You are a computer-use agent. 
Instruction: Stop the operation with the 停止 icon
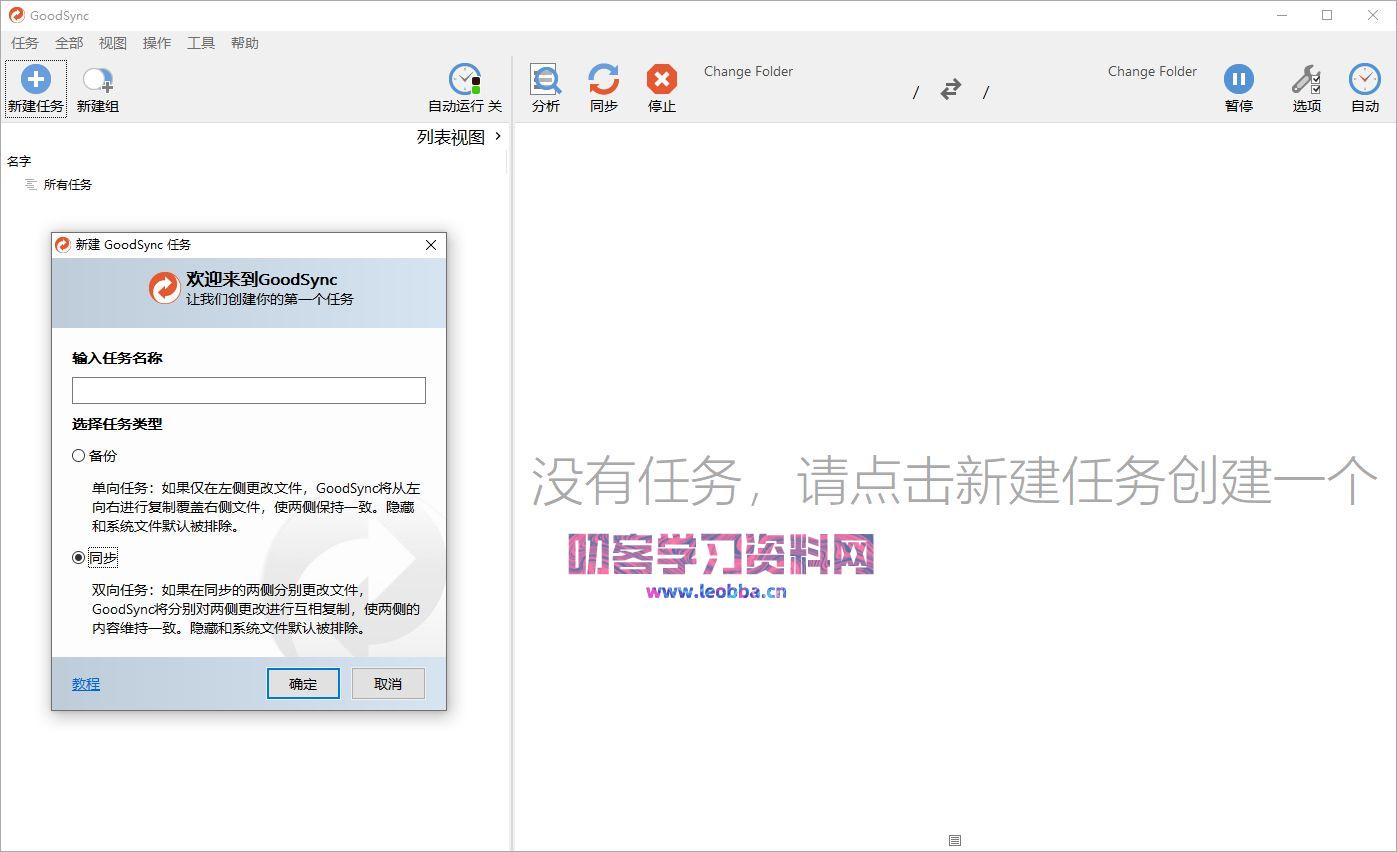coord(661,87)
